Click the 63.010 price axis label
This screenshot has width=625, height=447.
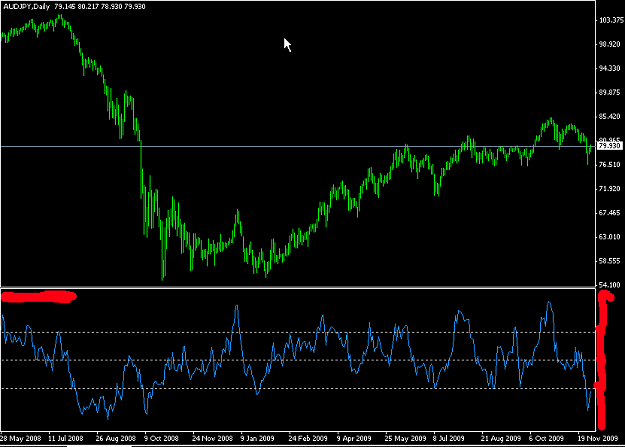[x=610, y=237]
